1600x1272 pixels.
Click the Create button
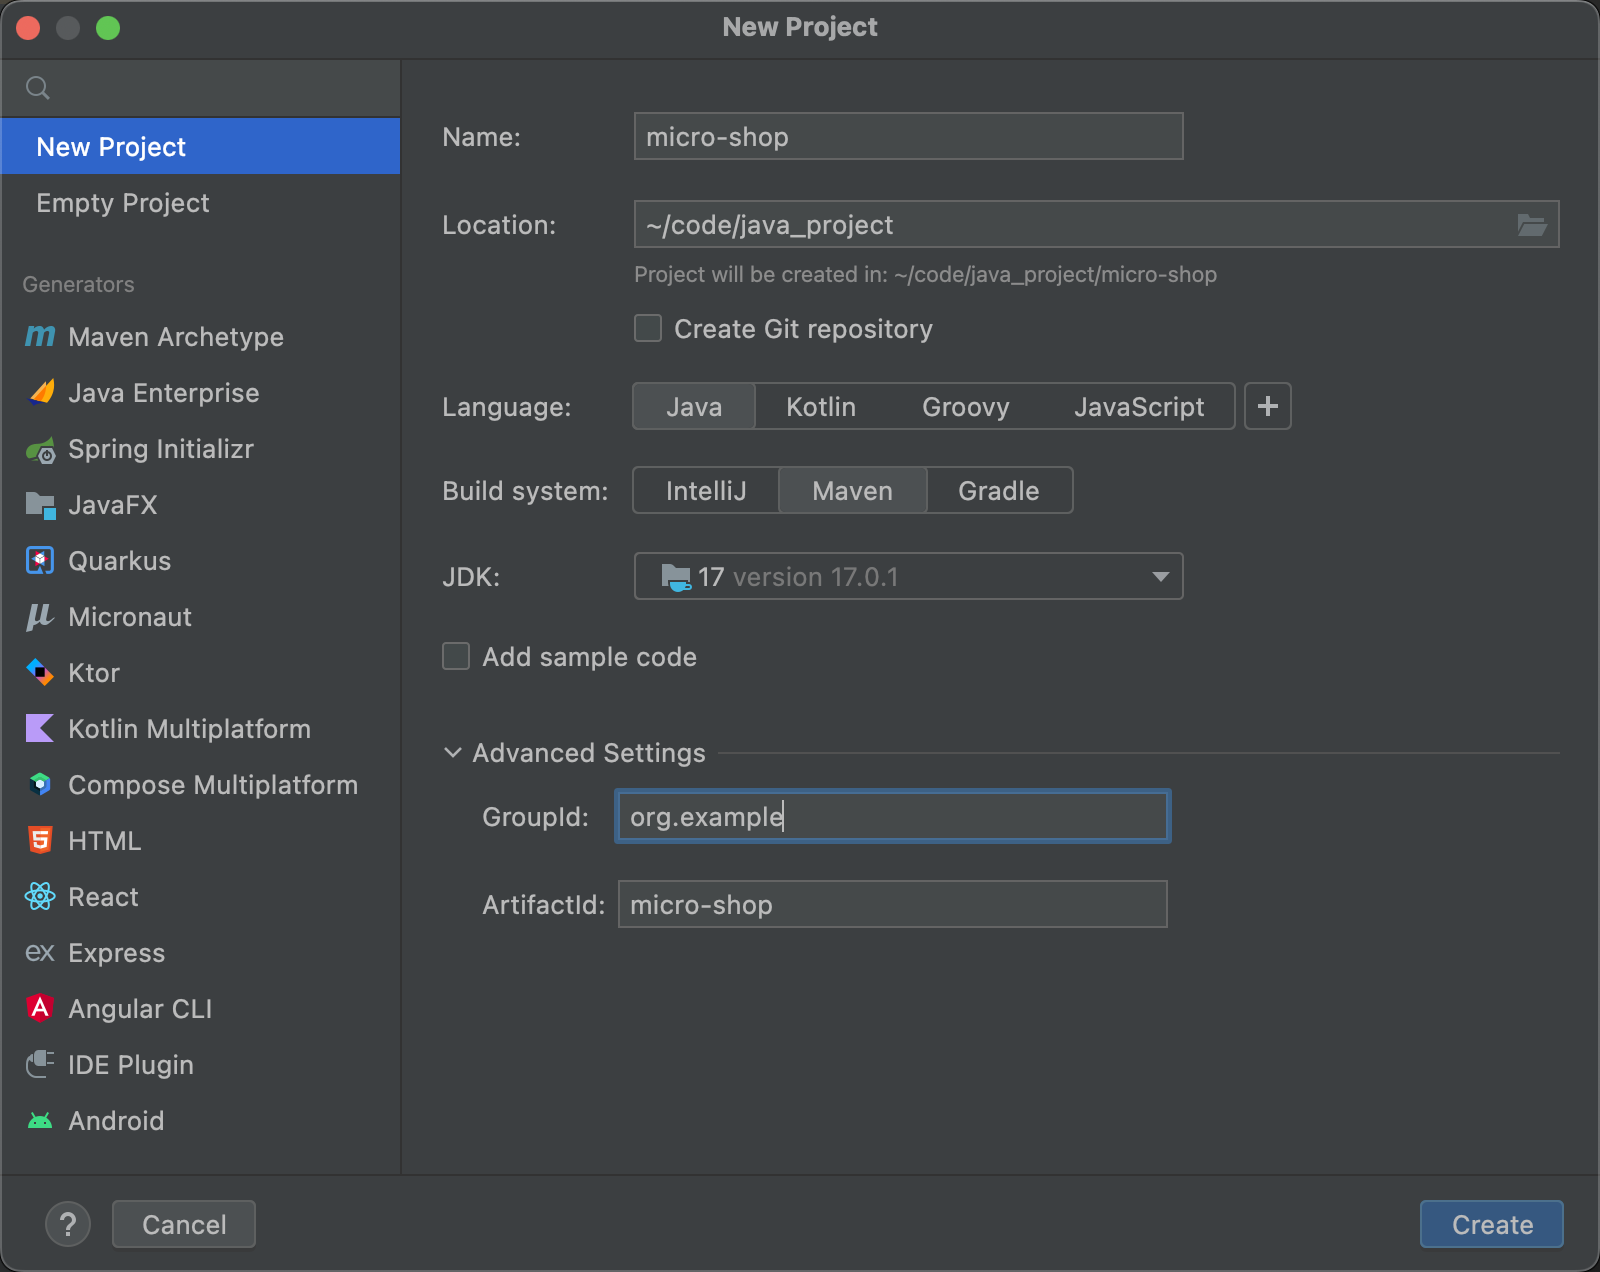tap(1492, 1224)
